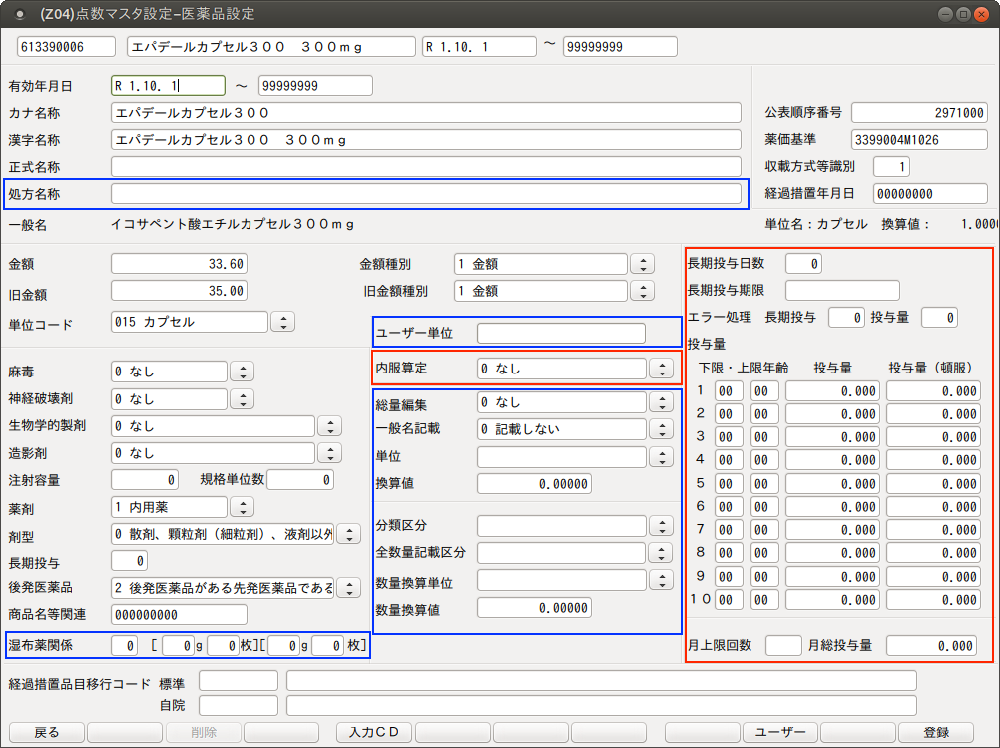The height and width of the screenshot is (748, 1000).
Task: Click the ユーザー button at bottom
Action: [780, 732]
